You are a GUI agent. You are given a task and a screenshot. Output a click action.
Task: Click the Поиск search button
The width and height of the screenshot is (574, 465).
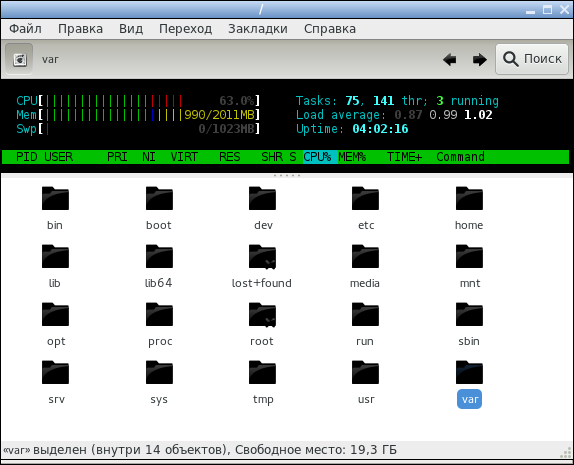click(x=532, y=59)
